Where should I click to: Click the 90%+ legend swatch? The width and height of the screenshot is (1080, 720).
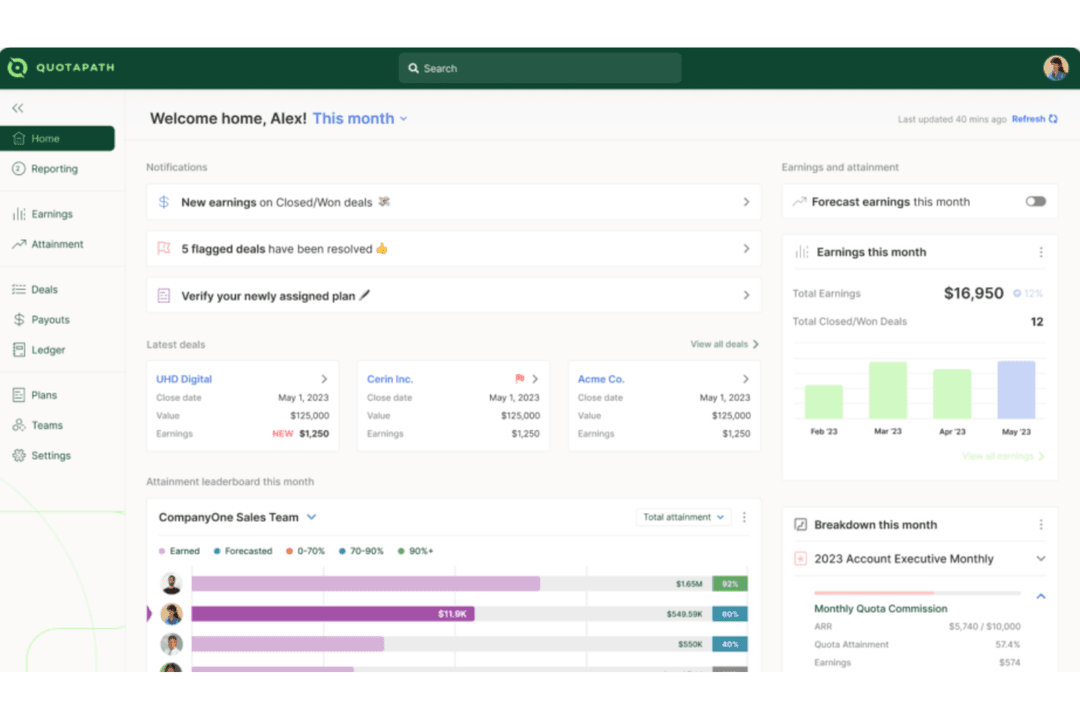click(401, 551)
